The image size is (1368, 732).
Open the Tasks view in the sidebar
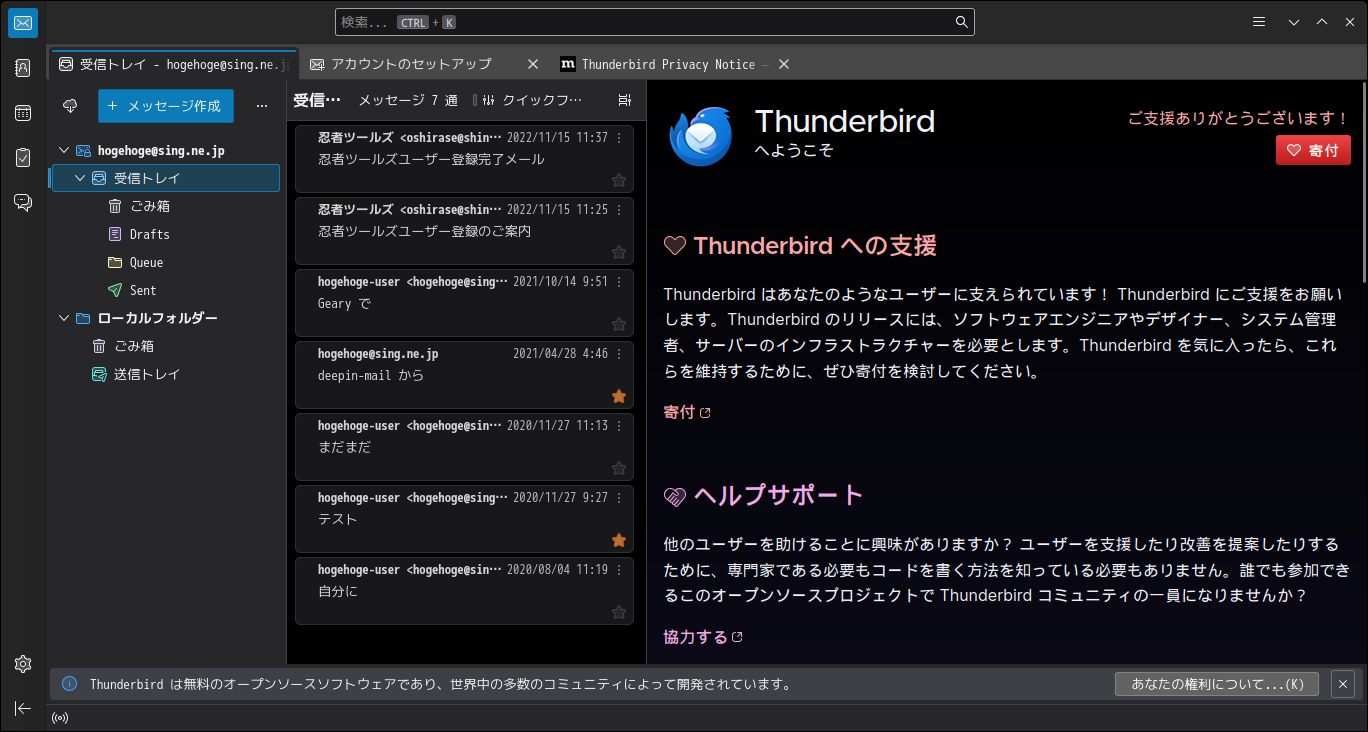22,157
